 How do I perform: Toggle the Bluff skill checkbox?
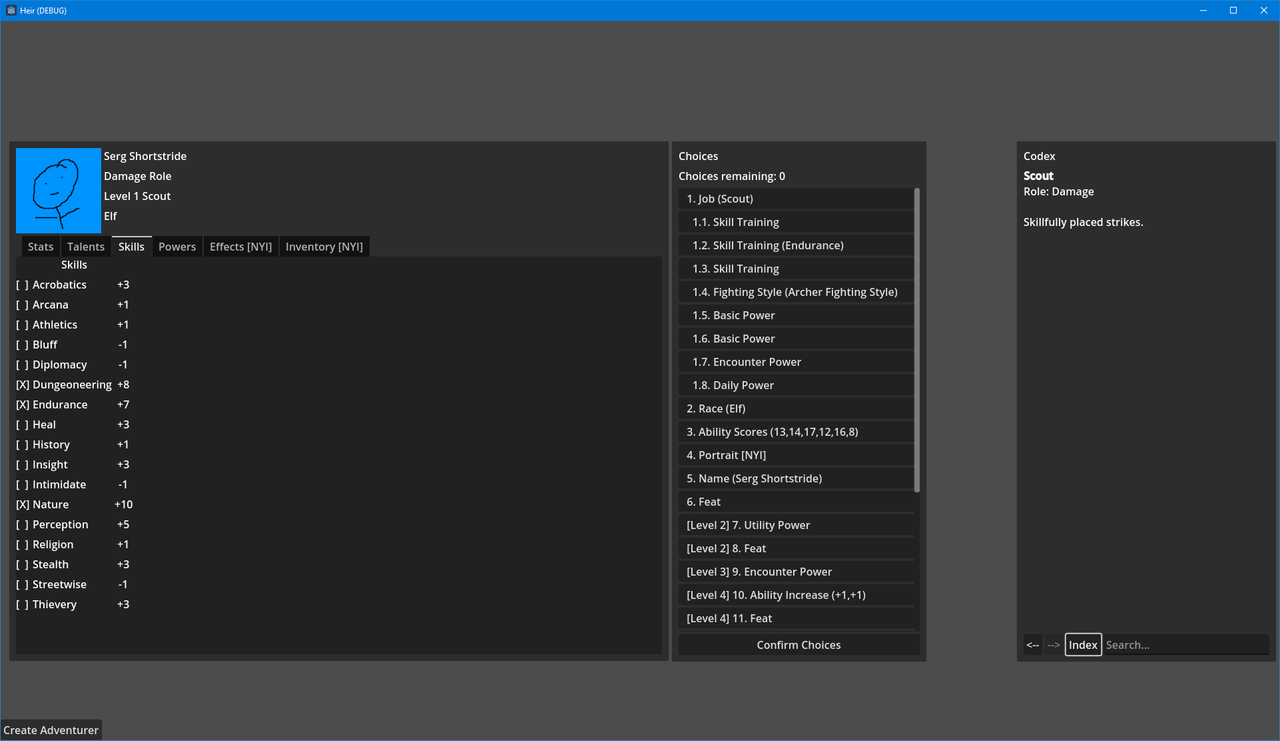coord(22,345)
